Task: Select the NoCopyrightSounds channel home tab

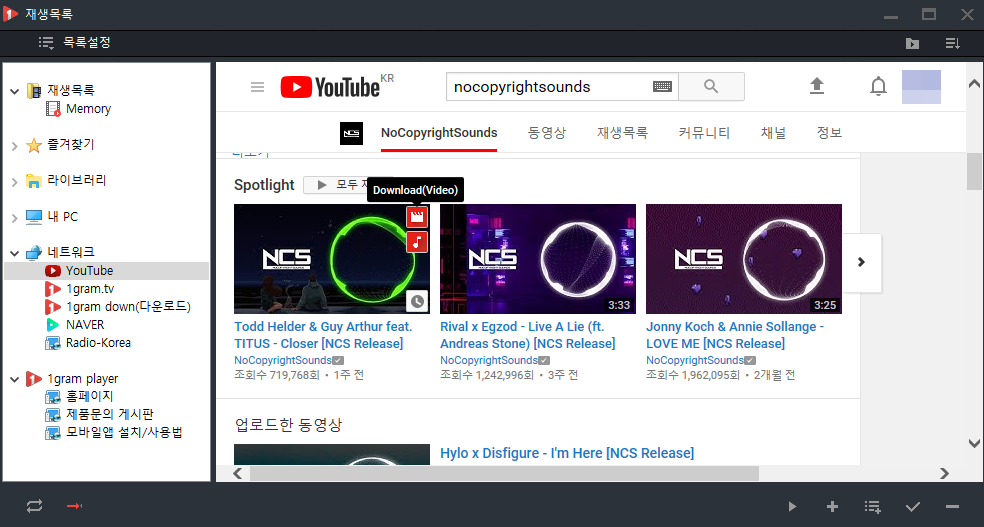Action: (439, 133)
